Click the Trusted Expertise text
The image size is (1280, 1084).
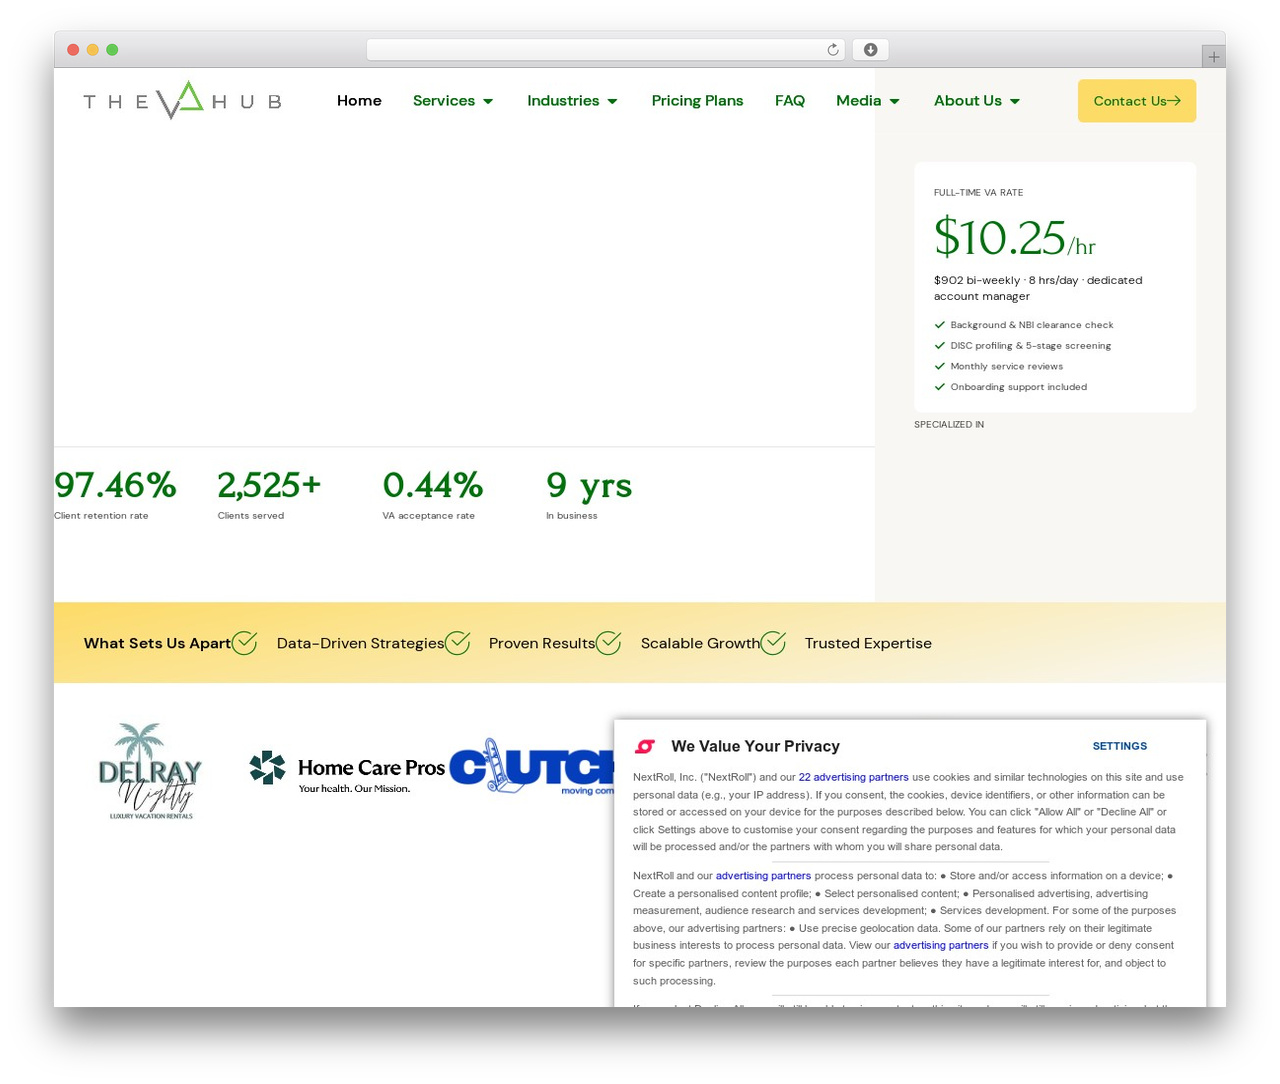coord(868,643)
